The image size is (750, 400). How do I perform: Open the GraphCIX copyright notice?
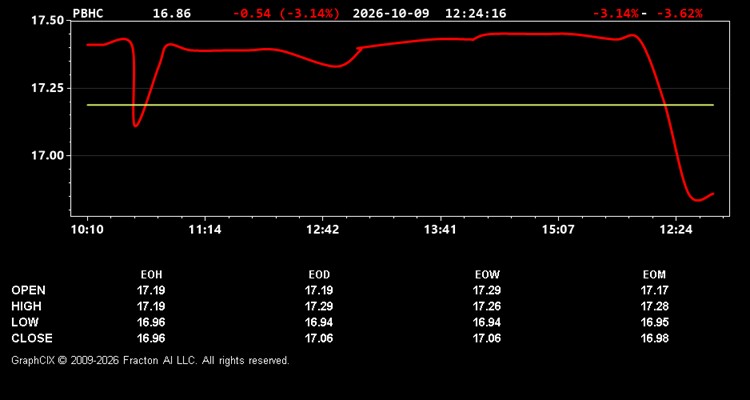pyautogui.click(x=150, y=360)
